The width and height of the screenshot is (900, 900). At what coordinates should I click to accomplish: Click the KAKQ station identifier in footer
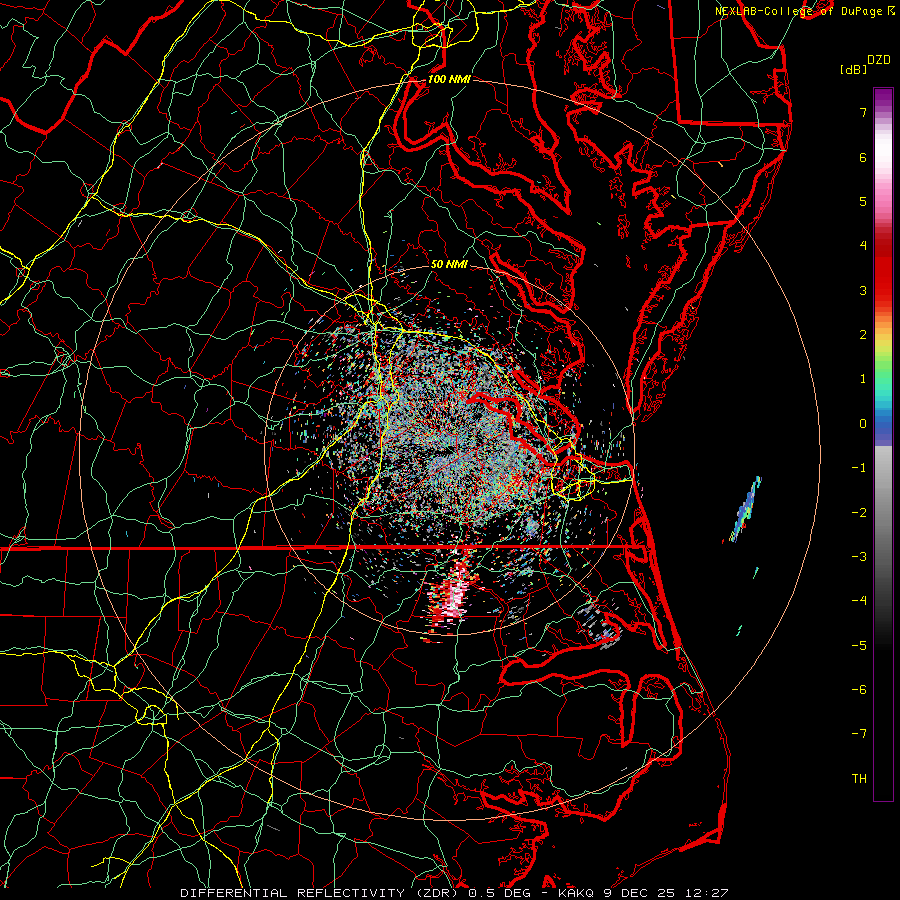(575, 893)
